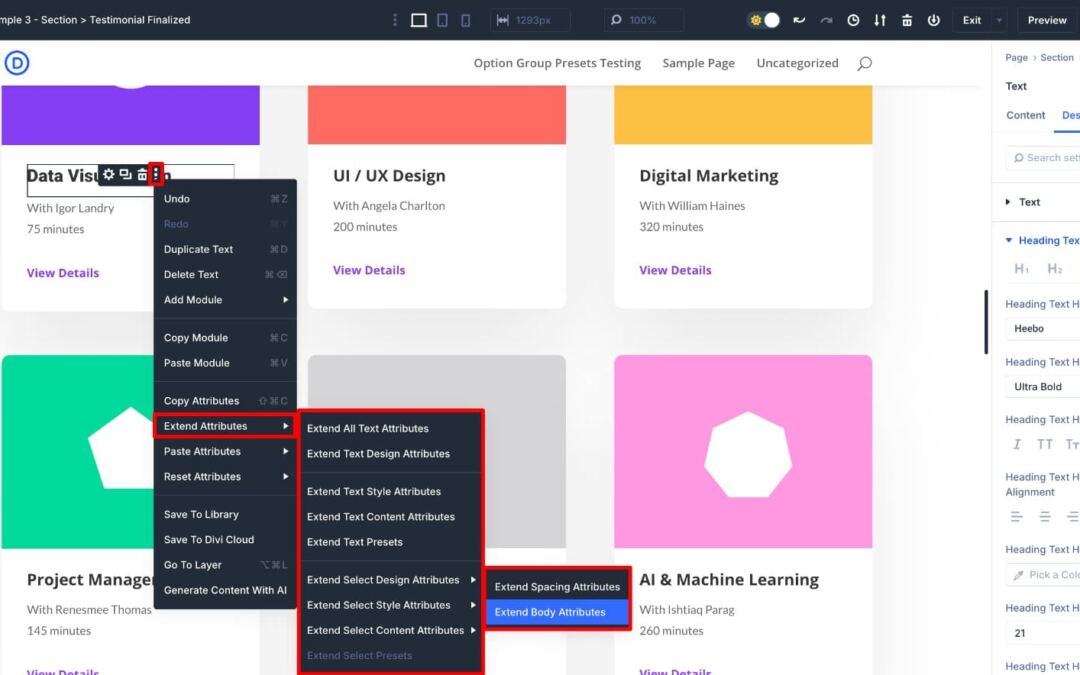Toggle the light/dark mode switch
The height and width of the screenshot is (675, 1080).
click(x=765, y=20)
